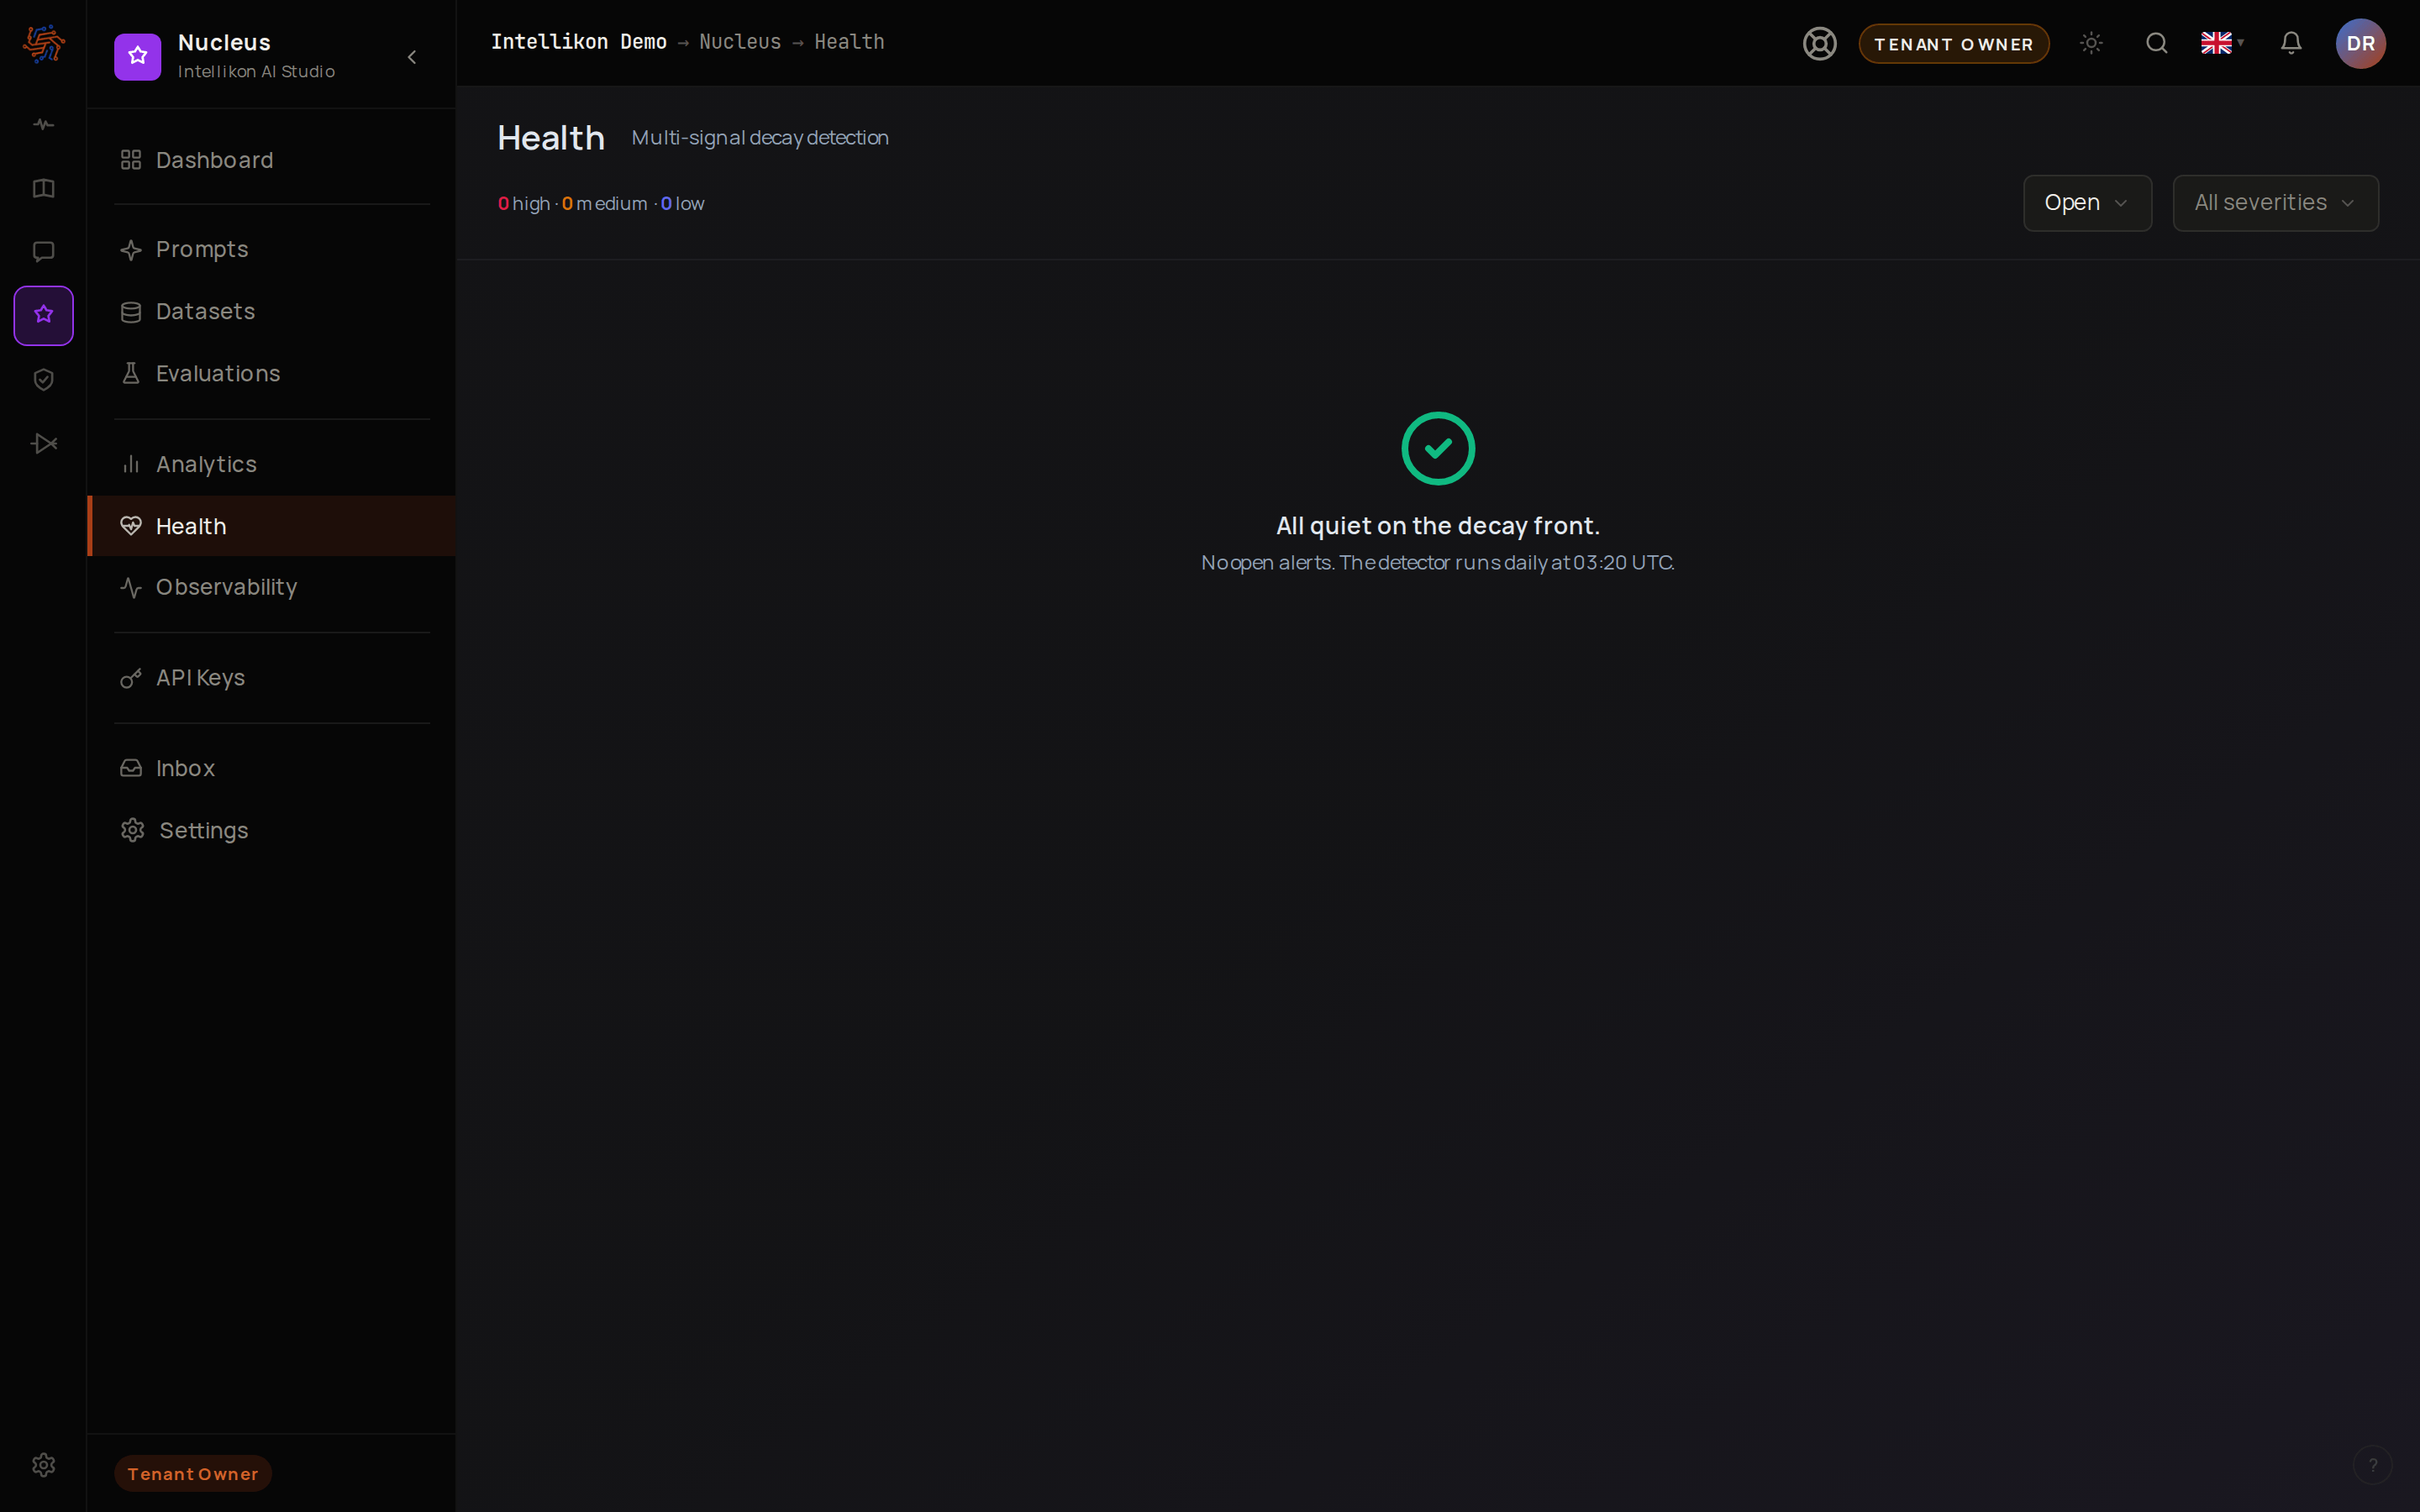The width and height of the screenshot is (2420, 1512).
Task: Open the Open status filter dropdown
Action: click(x=2087, y=203)
